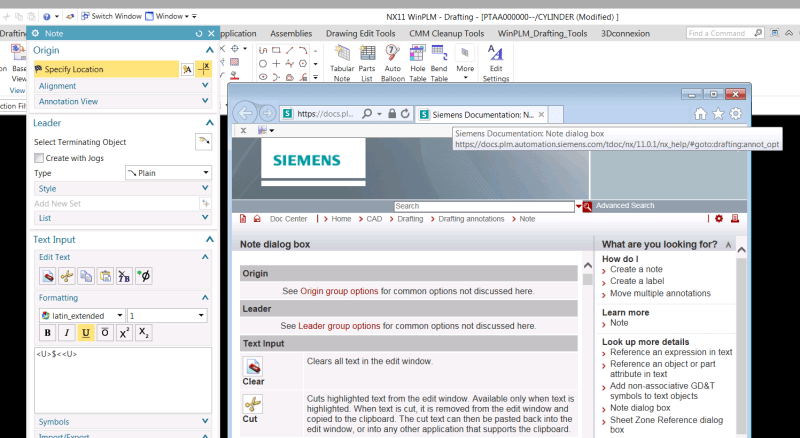Expand the Symbols section
Viewport: 800px width, 438px height.
(x=205, y=422)
